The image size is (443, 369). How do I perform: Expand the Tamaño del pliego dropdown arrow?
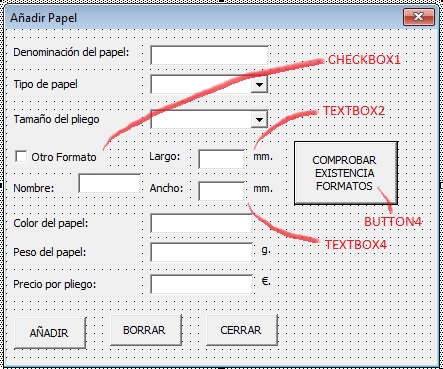[x=259, y=119]
